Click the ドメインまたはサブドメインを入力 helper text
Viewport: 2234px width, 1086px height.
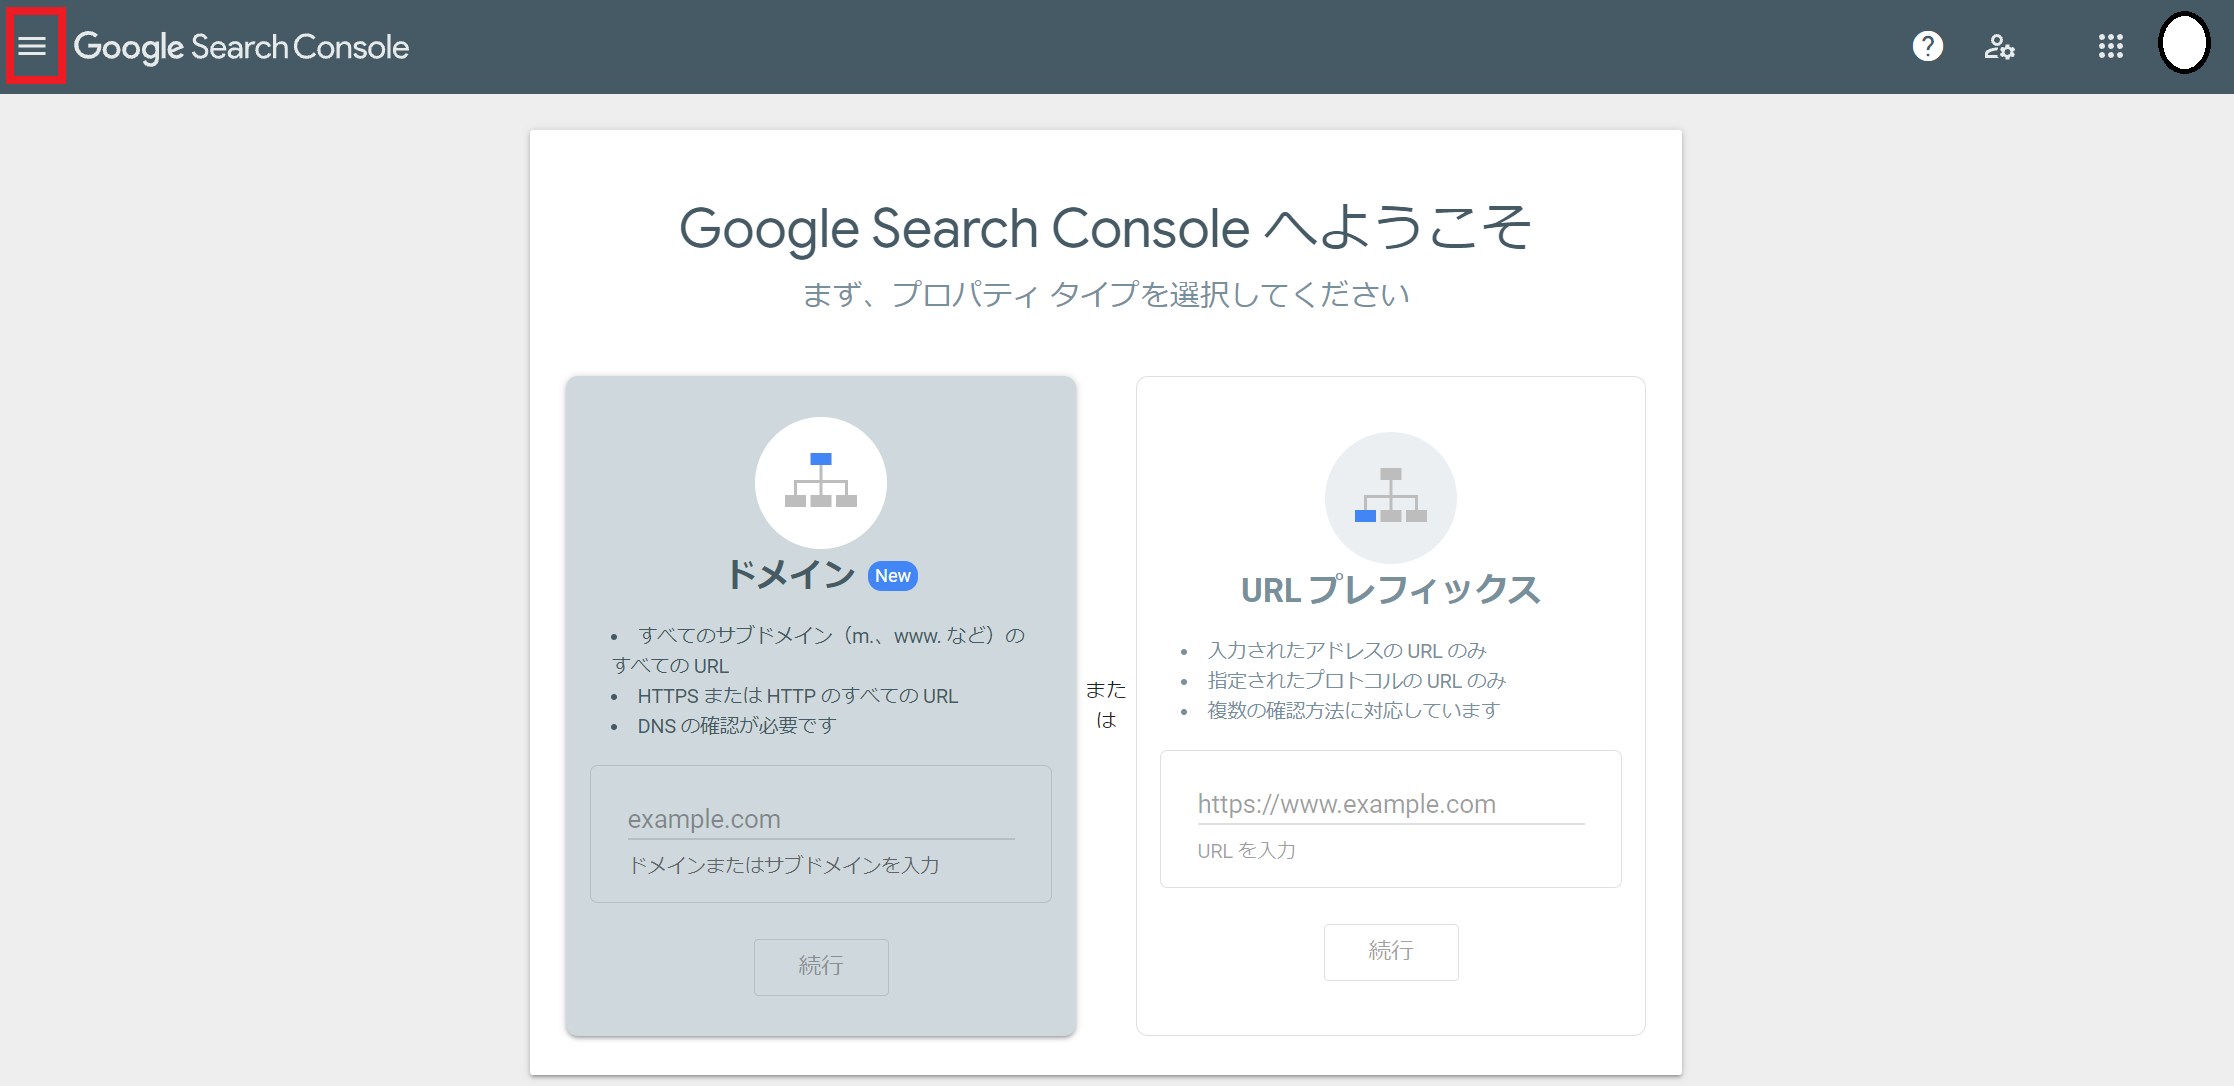point(784,865)
